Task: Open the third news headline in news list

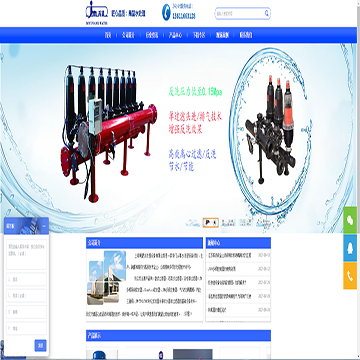Action: (x=227, y=283)
